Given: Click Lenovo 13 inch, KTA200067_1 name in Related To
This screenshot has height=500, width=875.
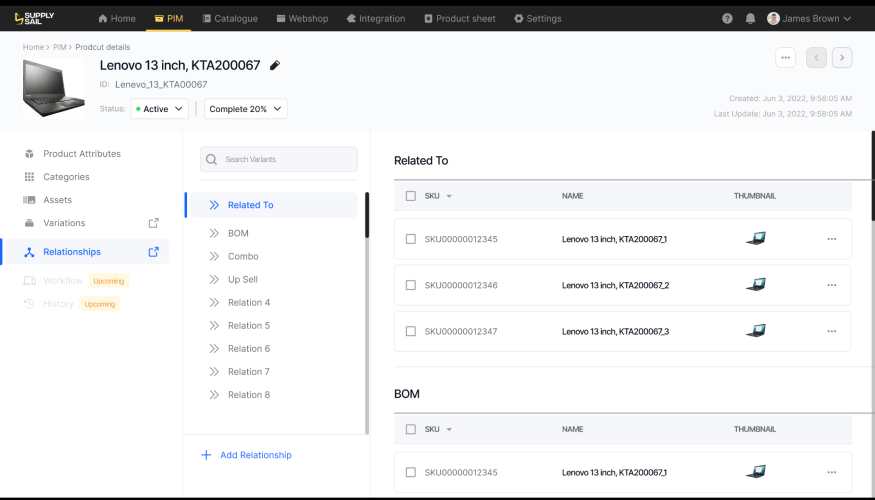Looking at the screenshot, I should pos(614,239).
